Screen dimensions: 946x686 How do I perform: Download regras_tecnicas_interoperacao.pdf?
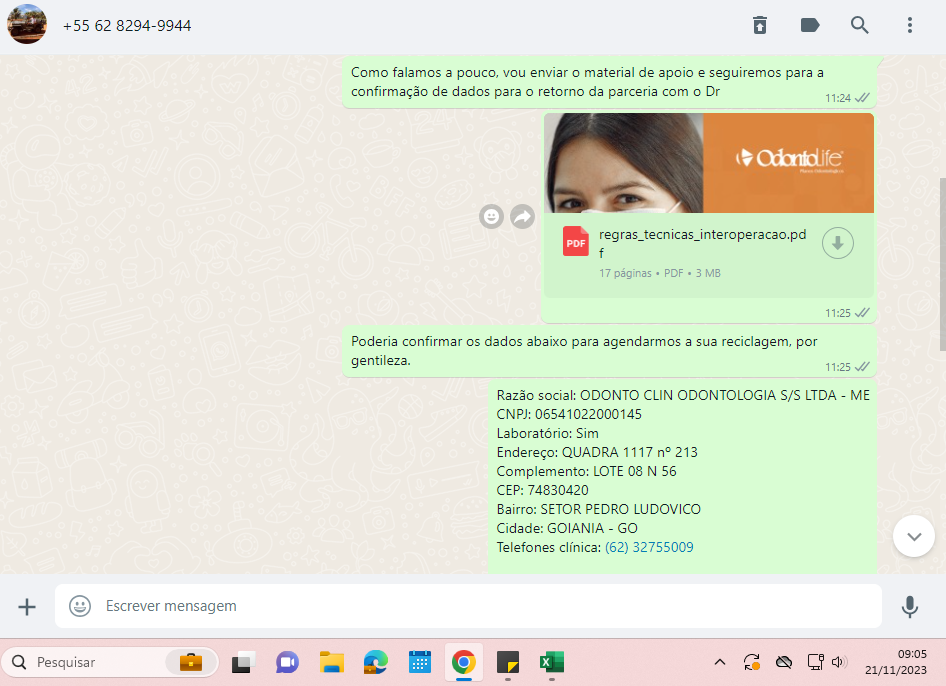[837, 243]
